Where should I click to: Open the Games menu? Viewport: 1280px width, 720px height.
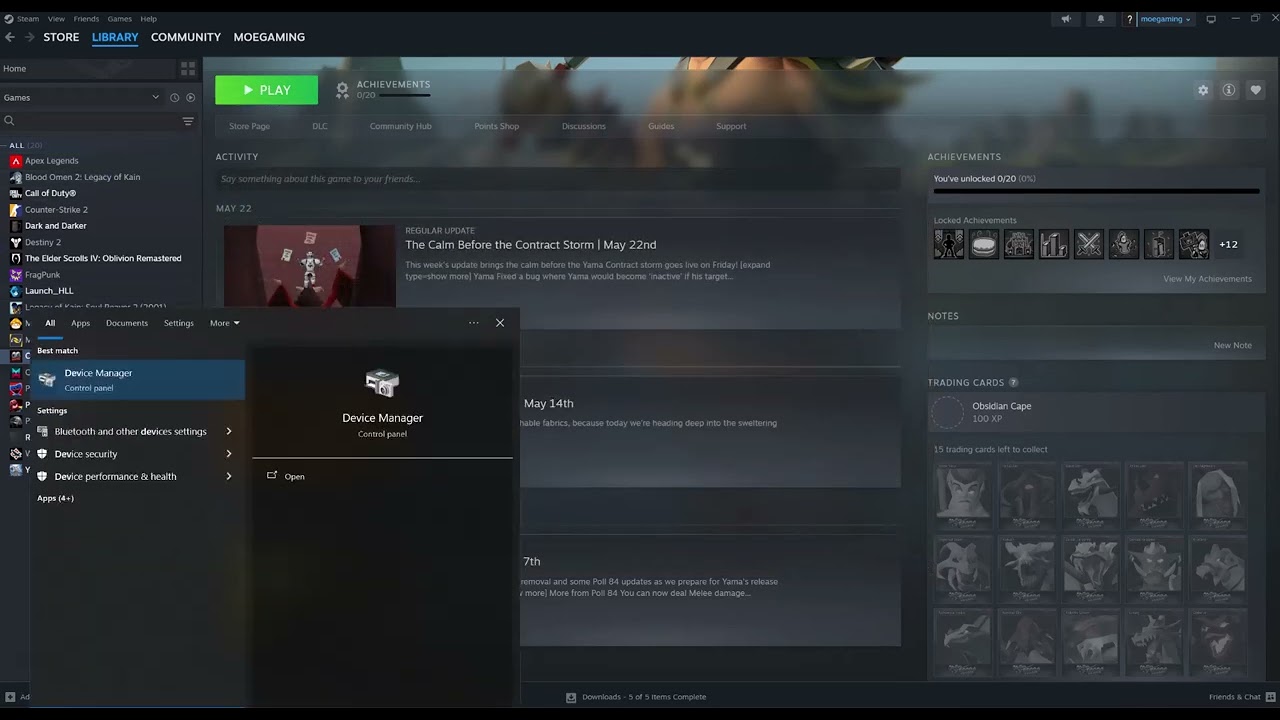point(120,19)
